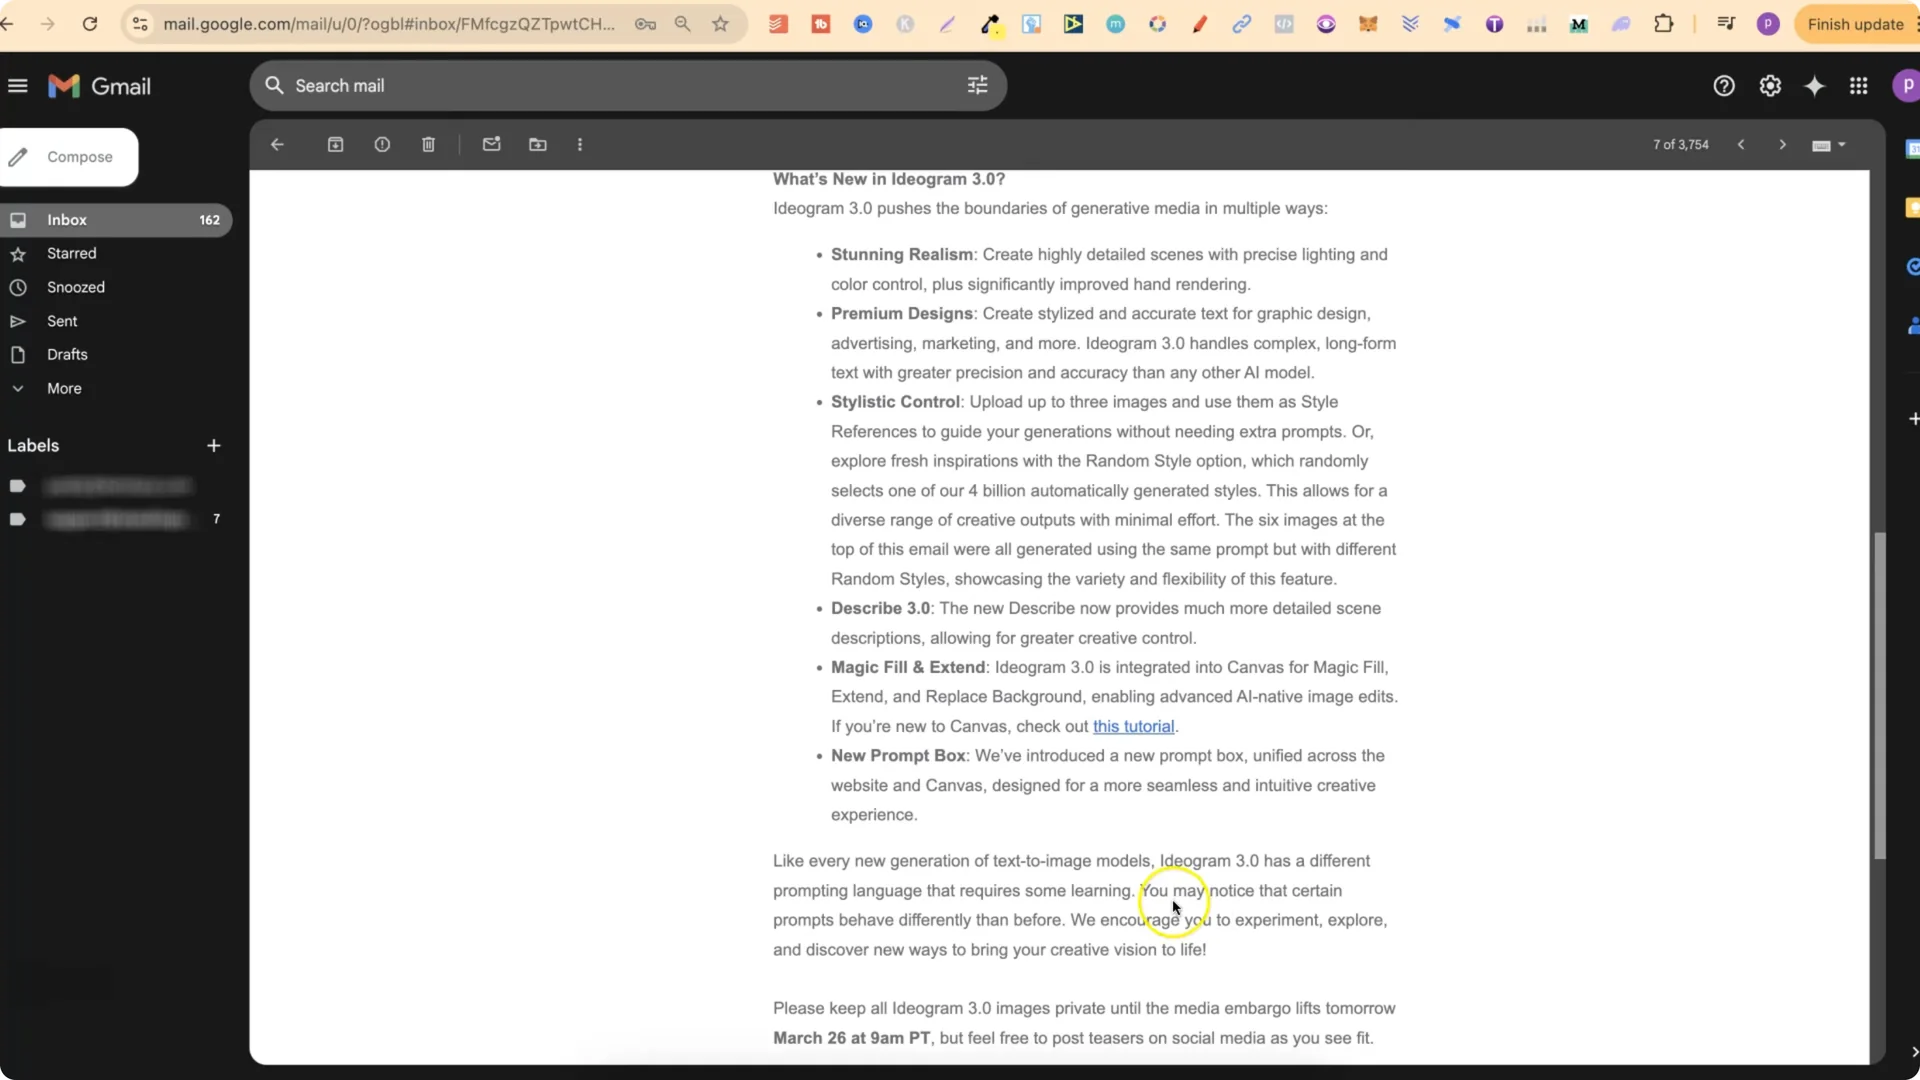
Task: Mark the email as unread
Action: click(491, 144)
